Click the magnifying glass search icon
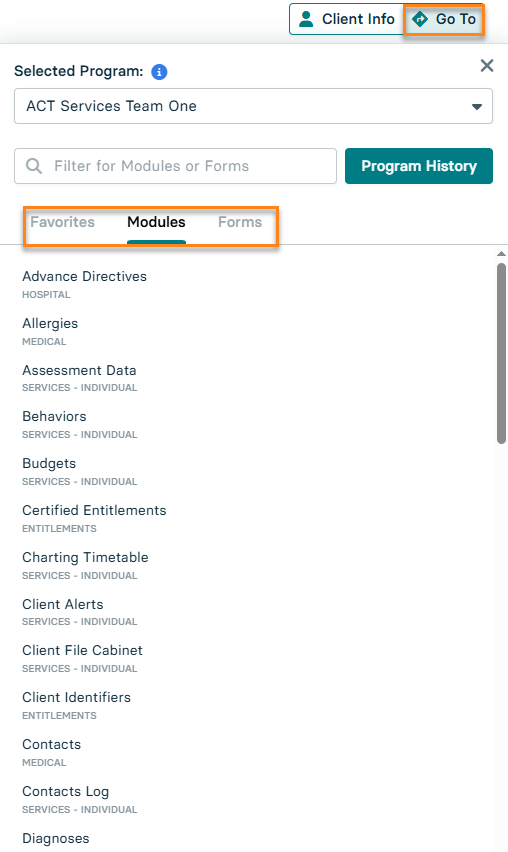Image resolution: width=508 pixels, height=852 pixels. tap(34, 166)
